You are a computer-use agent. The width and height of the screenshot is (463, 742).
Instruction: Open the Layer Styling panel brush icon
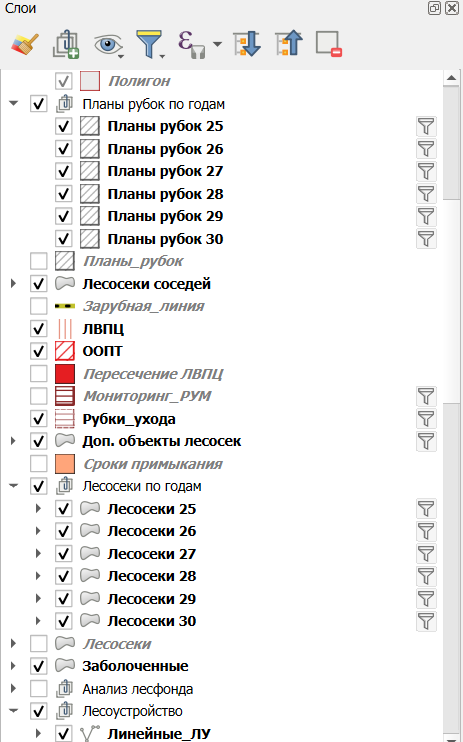(x=25, y=44)
